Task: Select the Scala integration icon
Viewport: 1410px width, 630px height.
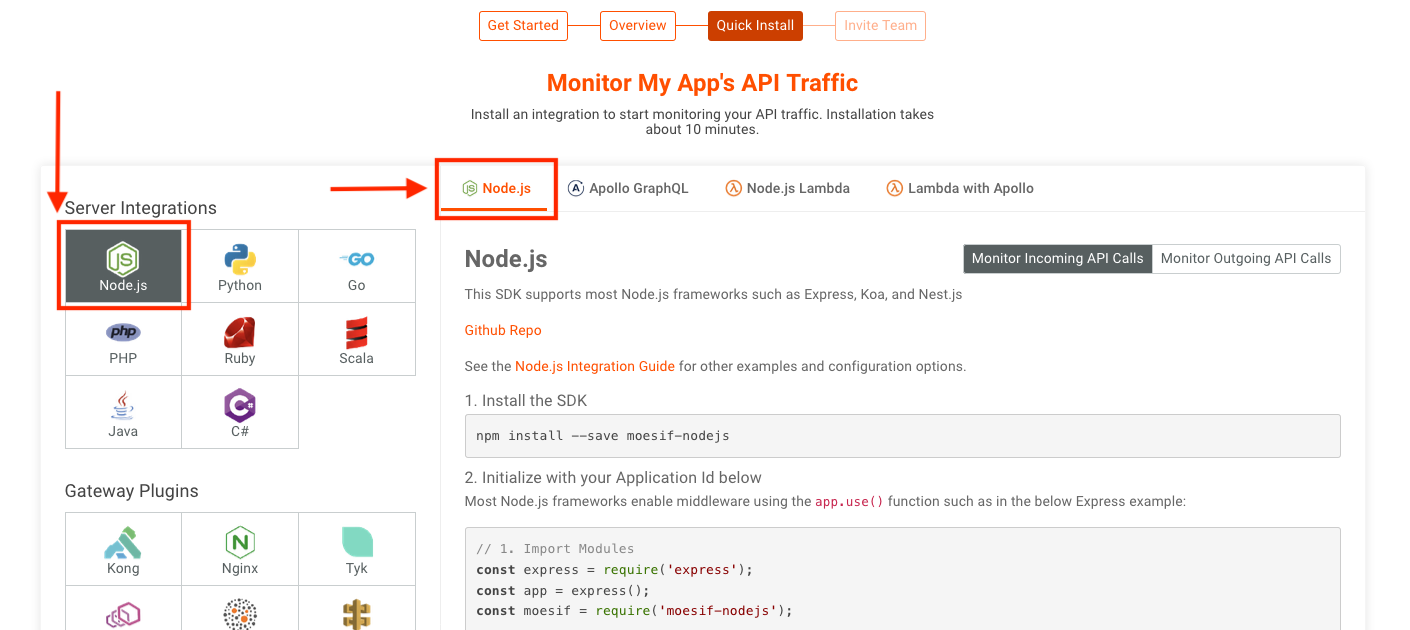Action: [357, 338]
